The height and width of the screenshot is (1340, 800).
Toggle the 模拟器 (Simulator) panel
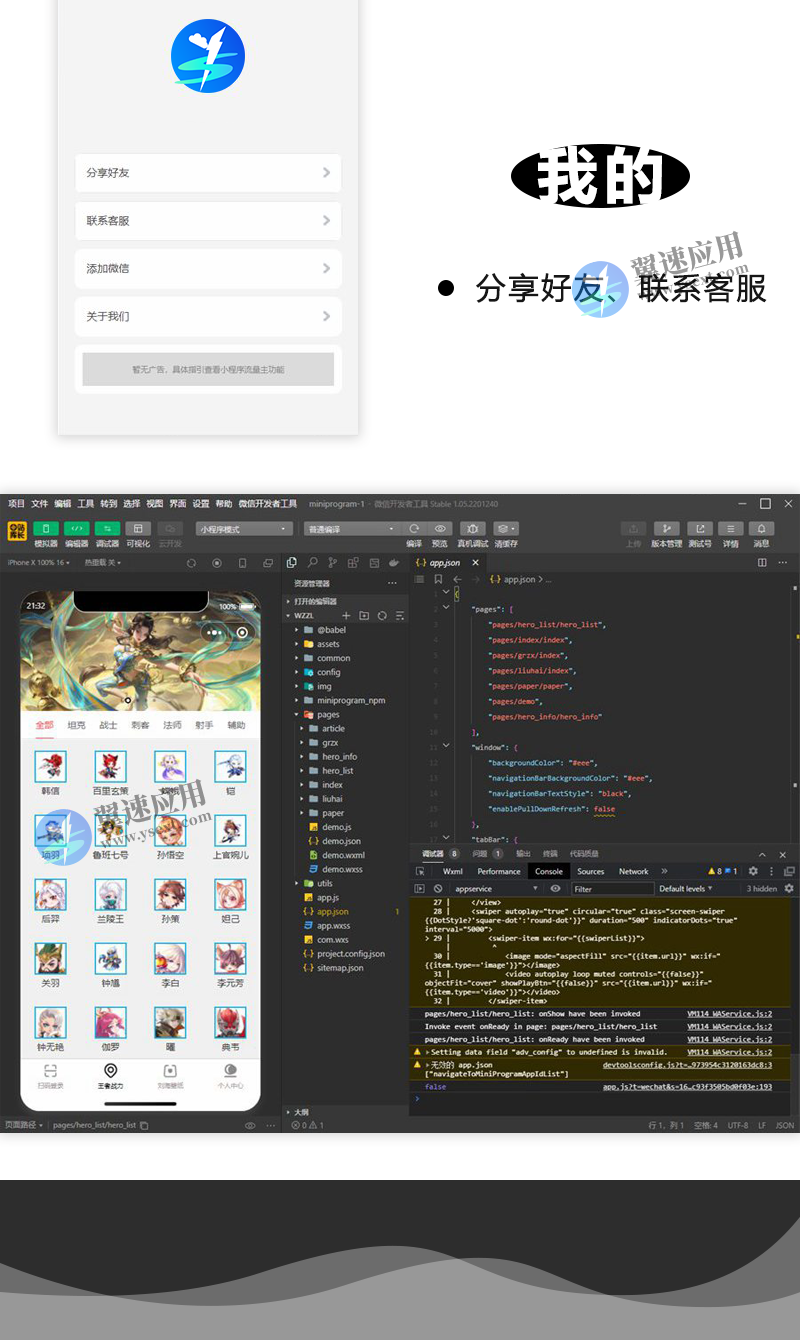coord(44,530)
